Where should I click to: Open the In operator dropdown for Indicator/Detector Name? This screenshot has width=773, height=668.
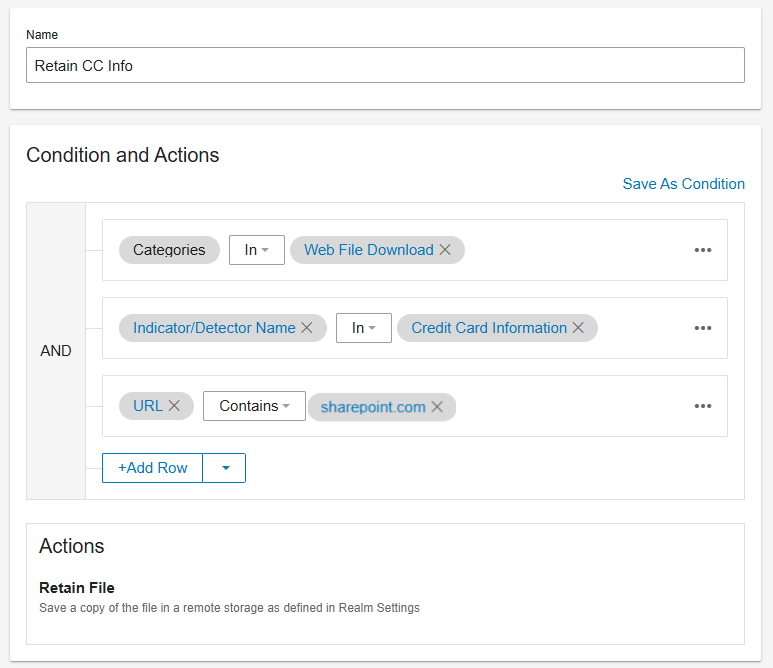point(364,328)
